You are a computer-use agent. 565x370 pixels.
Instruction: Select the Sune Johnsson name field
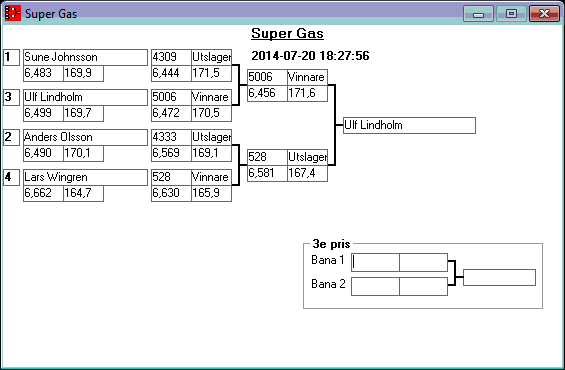click(x=85, y=57)
